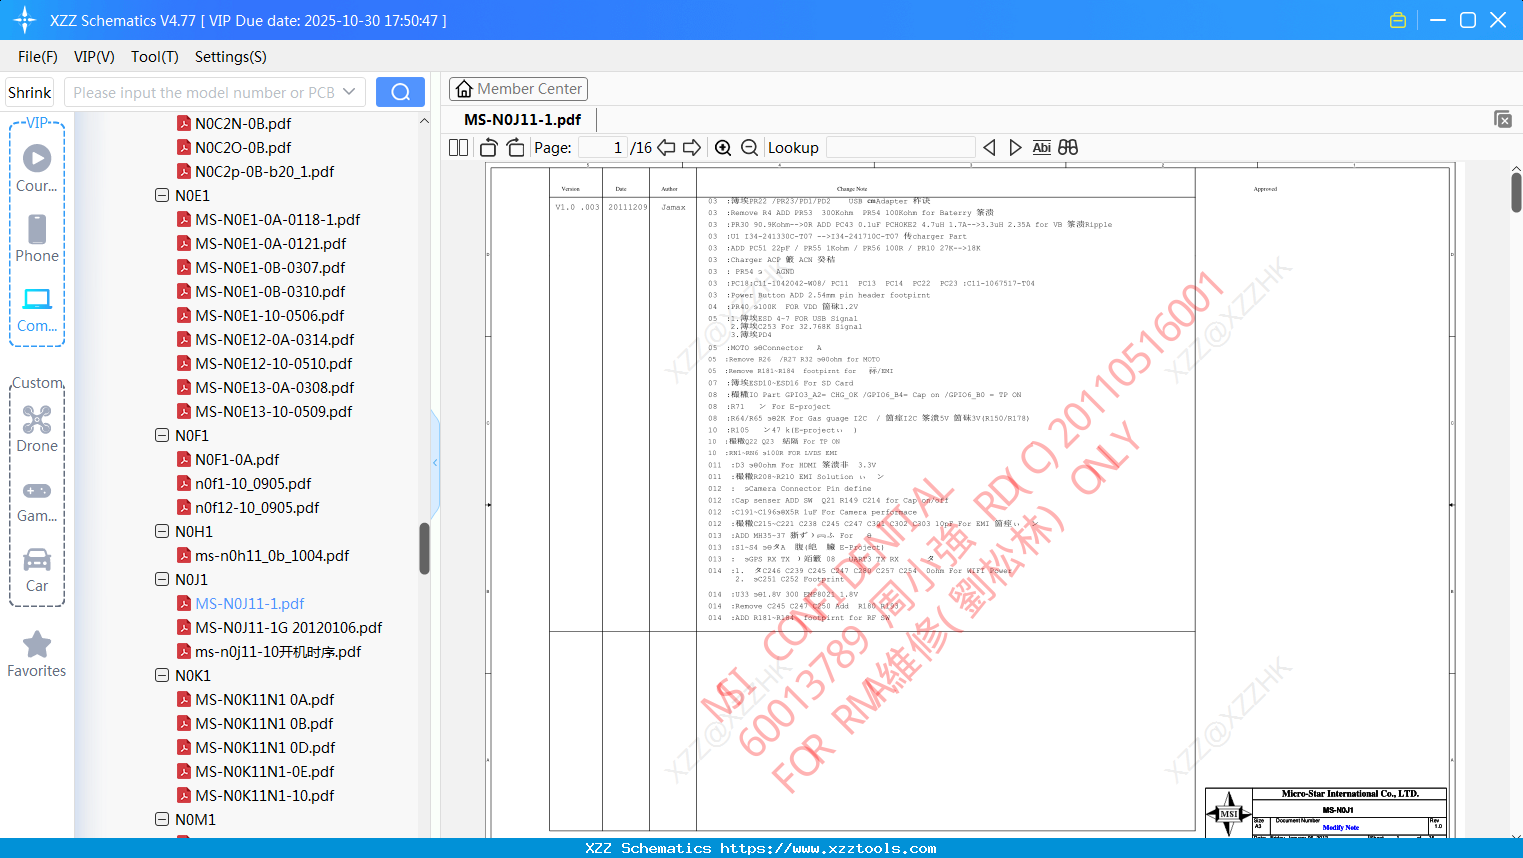Open the File menu
1523x858 pixels.
point(38,57)
